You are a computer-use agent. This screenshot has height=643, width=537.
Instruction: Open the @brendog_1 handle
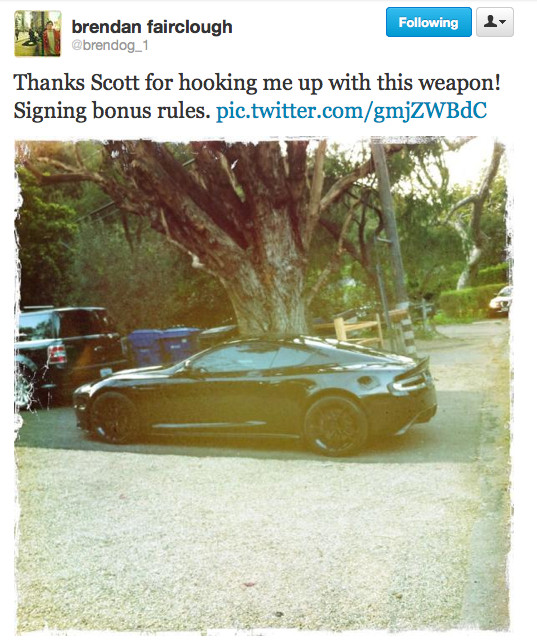pyautogui.click(x=110, y=46)
